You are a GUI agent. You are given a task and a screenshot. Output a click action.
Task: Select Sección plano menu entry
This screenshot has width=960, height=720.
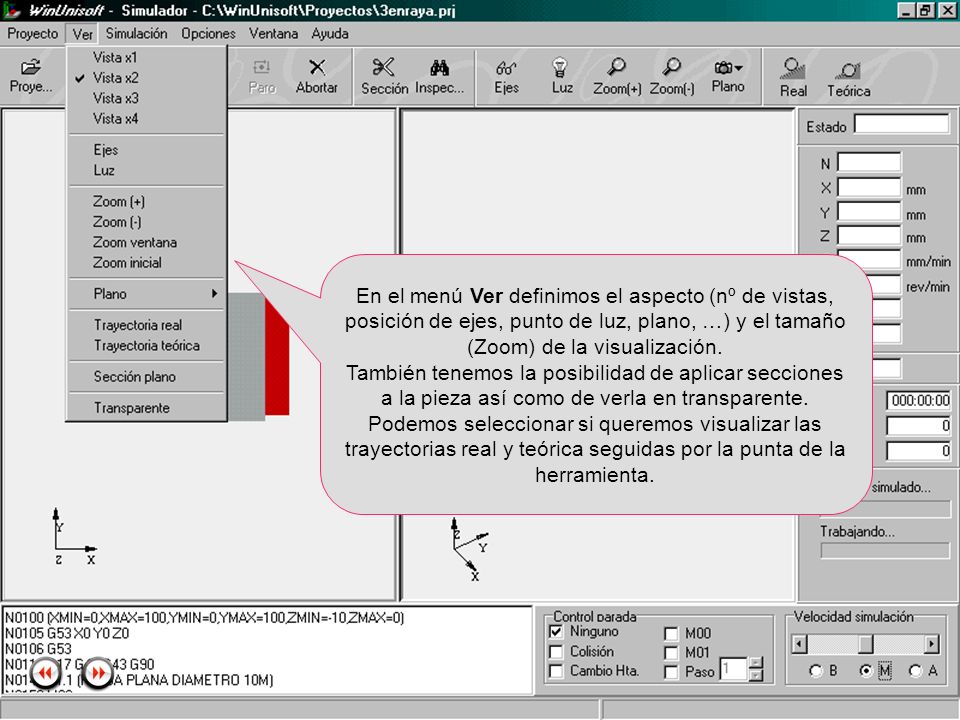[146, 377]
